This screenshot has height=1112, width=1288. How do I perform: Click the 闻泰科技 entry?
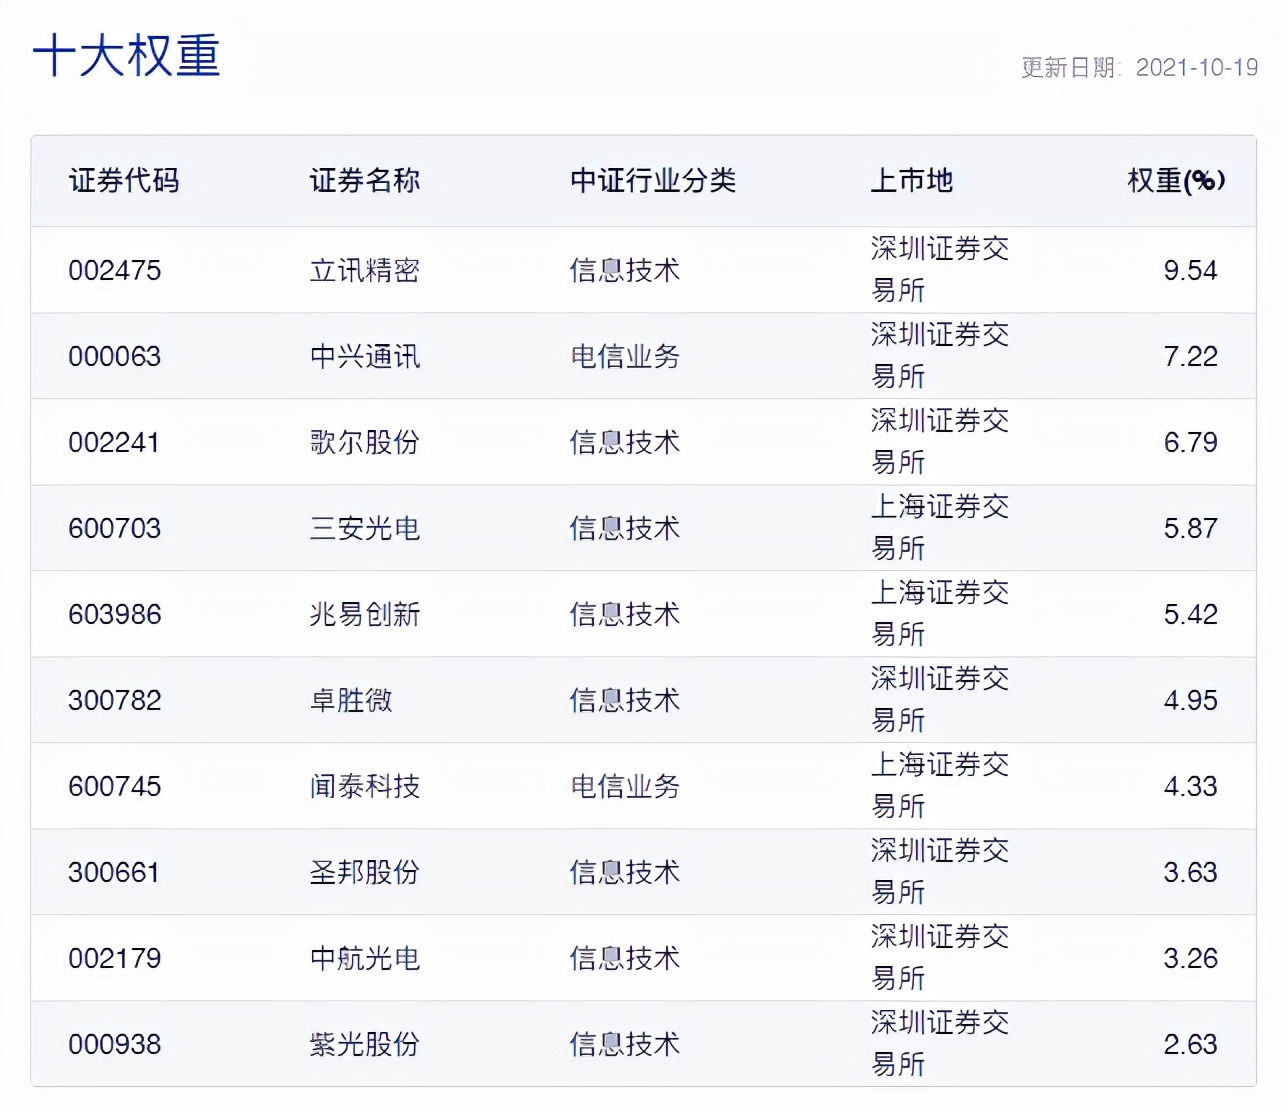(364, 787)
